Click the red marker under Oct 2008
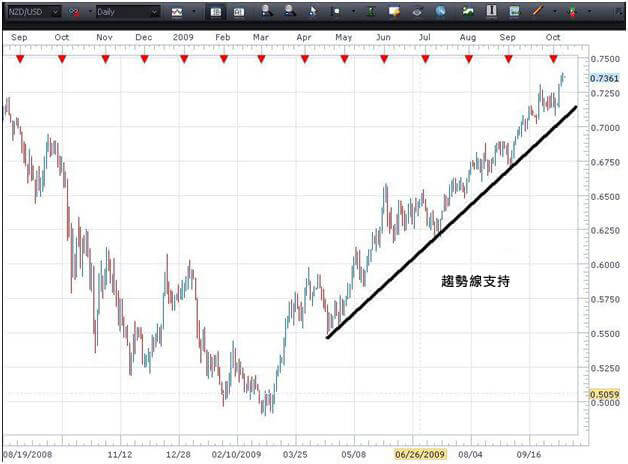The image size is (628, 464). click(x=62, y=59)
